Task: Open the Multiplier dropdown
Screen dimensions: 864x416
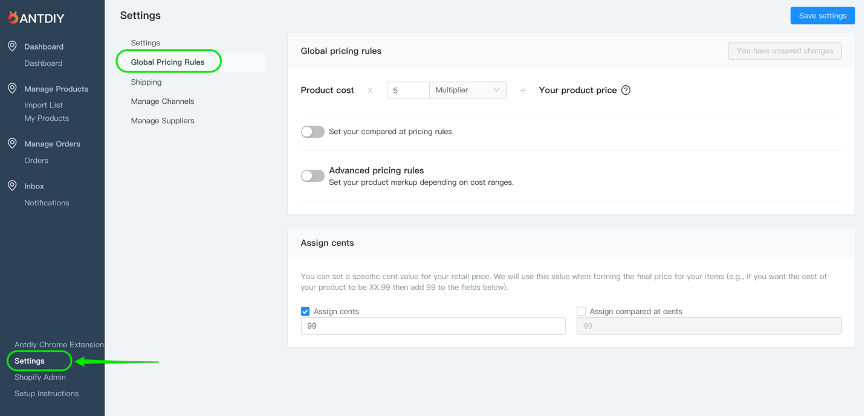Action: click(468, 90)
